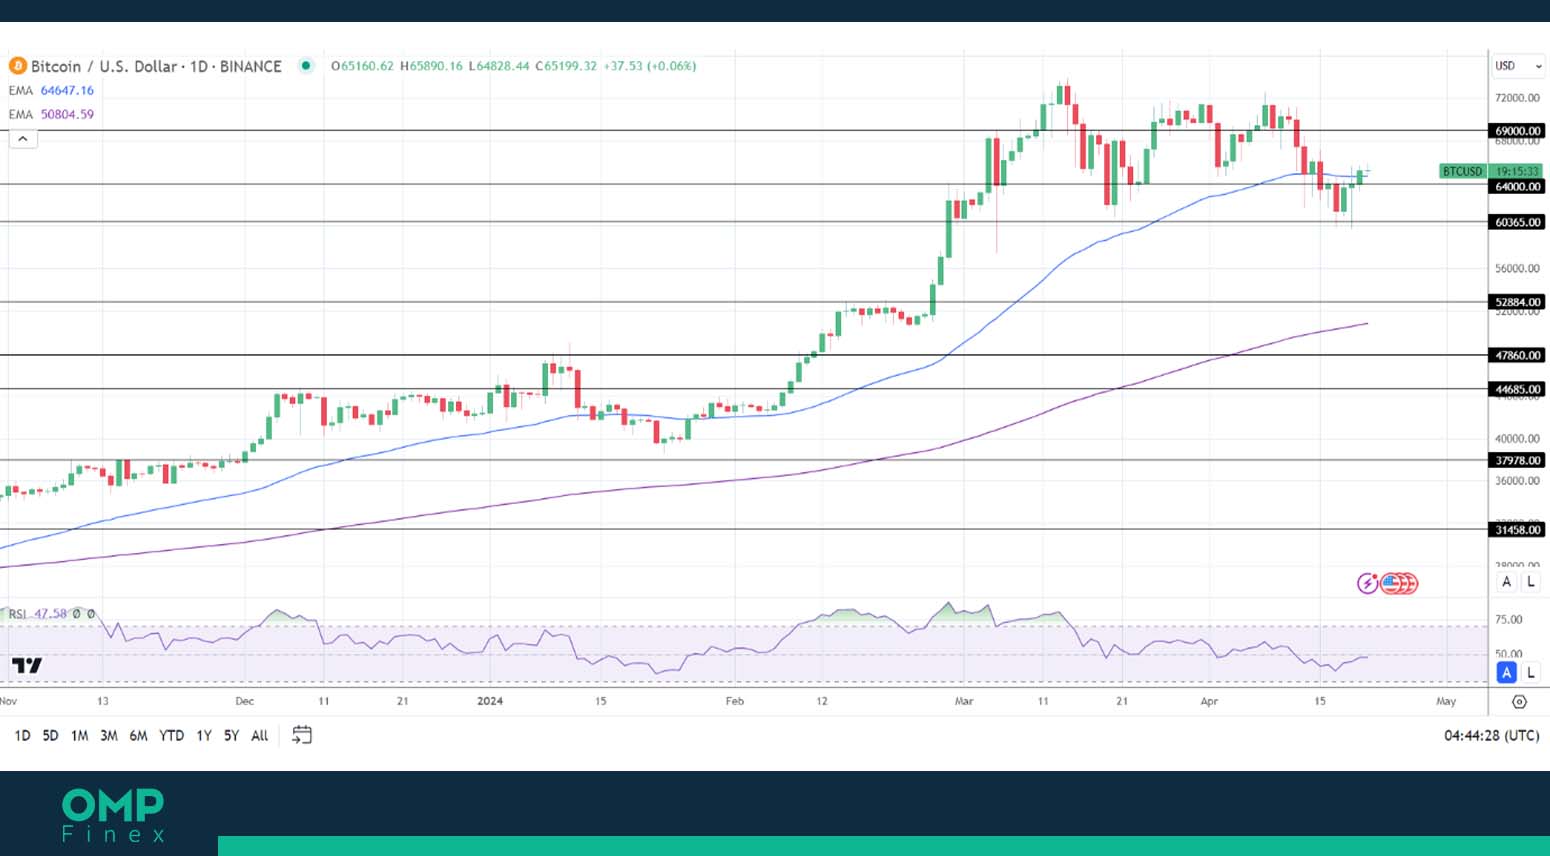Select the 1Y time range
Screen dimensions: 1550x856
tap(204, 735)
